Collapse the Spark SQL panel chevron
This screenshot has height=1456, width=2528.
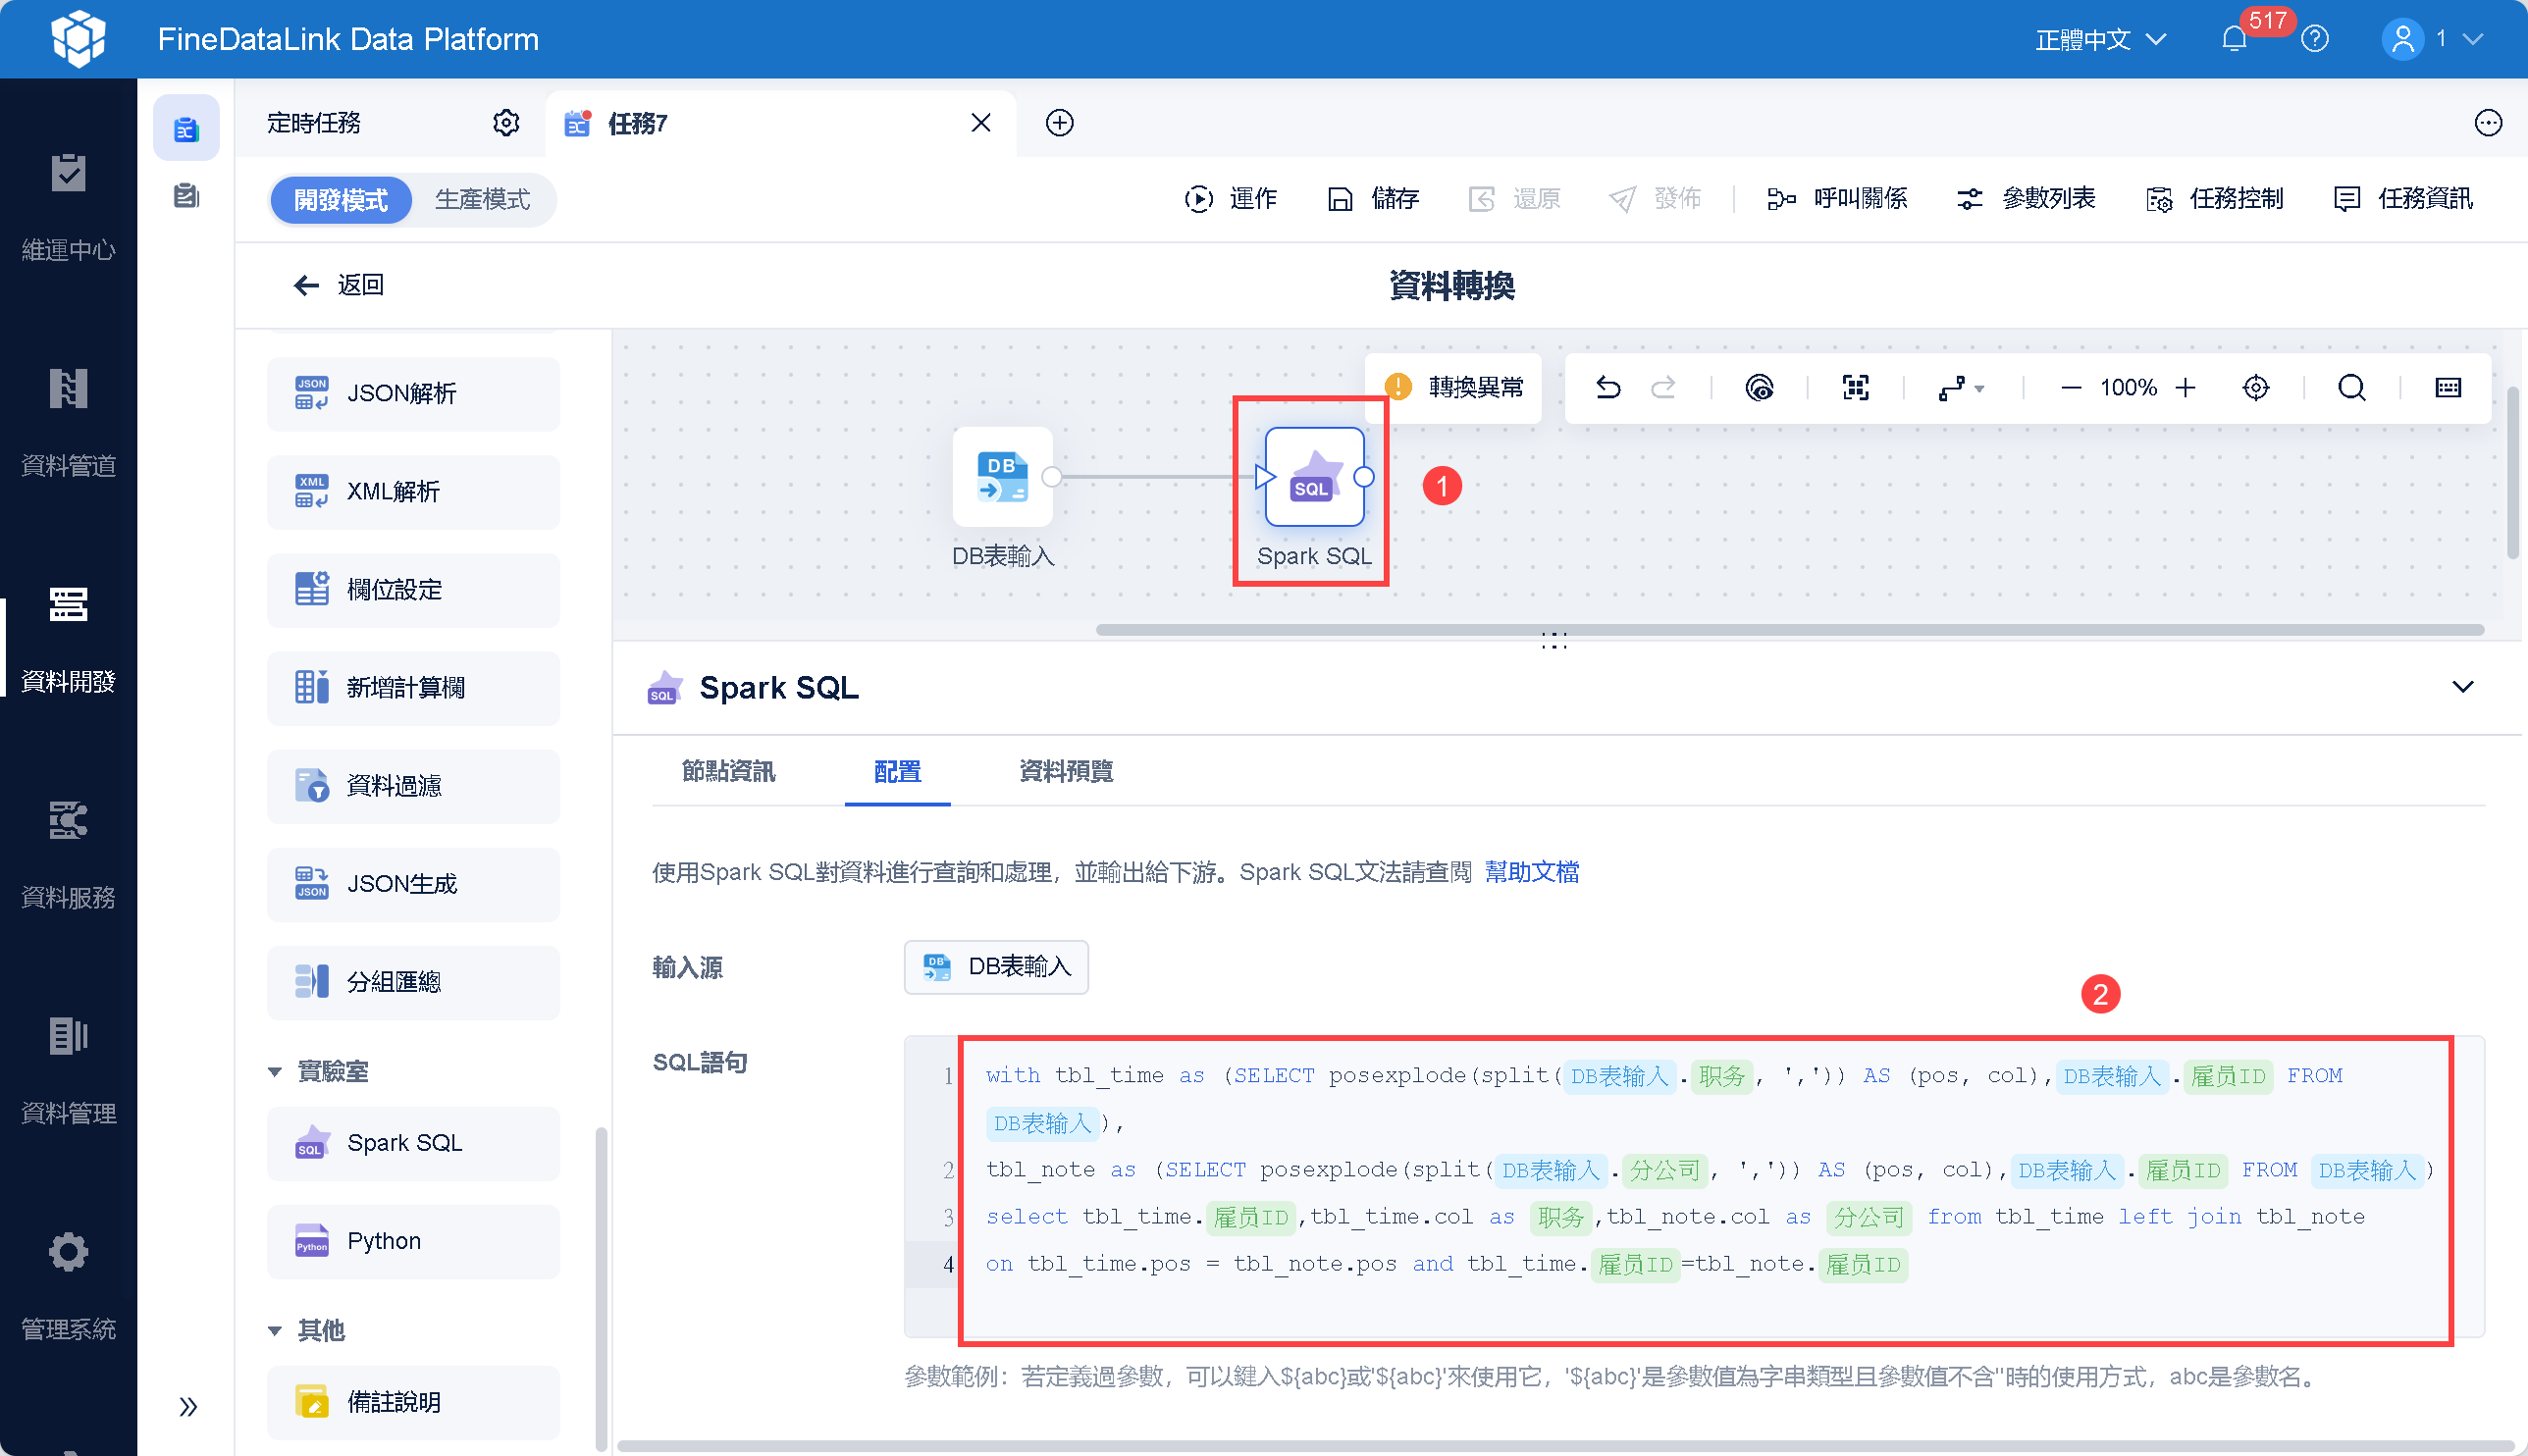point(2462,687)
